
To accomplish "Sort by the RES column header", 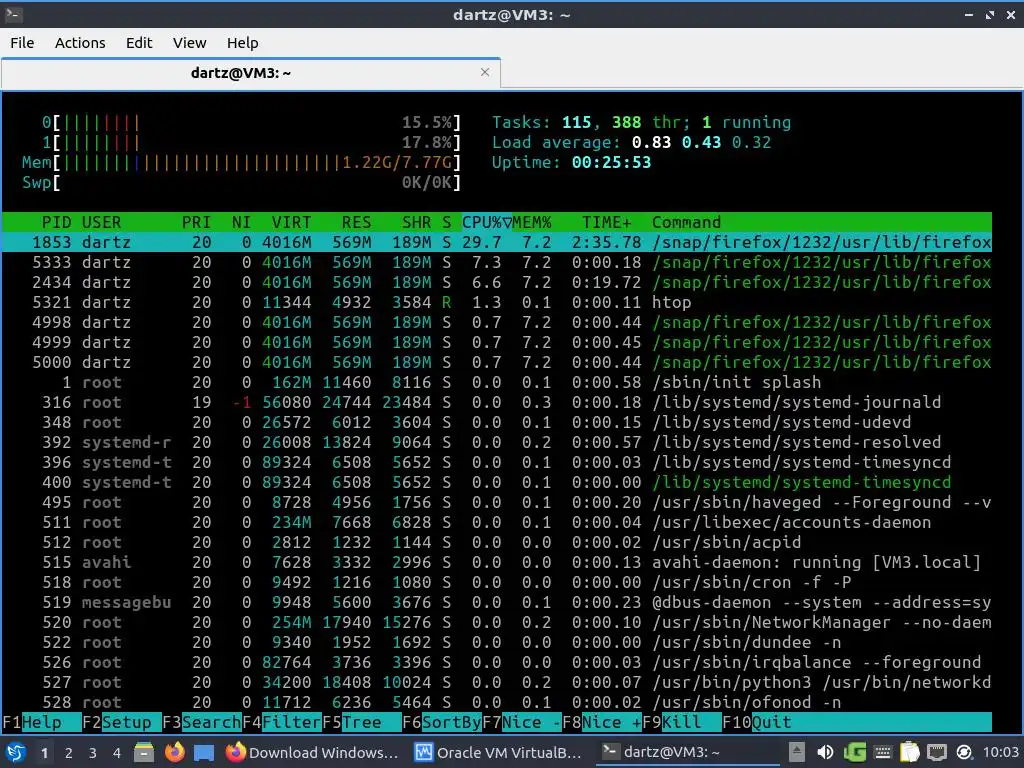I will pyautogui.click(x=357, y=222).
